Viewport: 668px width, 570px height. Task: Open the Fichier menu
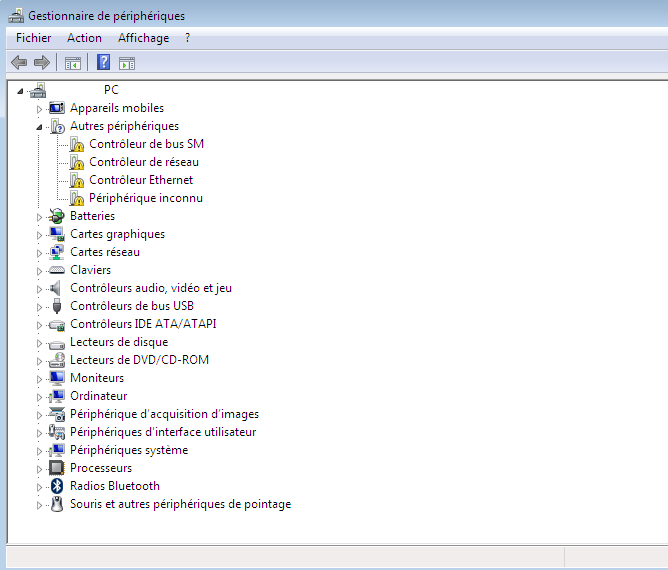33,38
